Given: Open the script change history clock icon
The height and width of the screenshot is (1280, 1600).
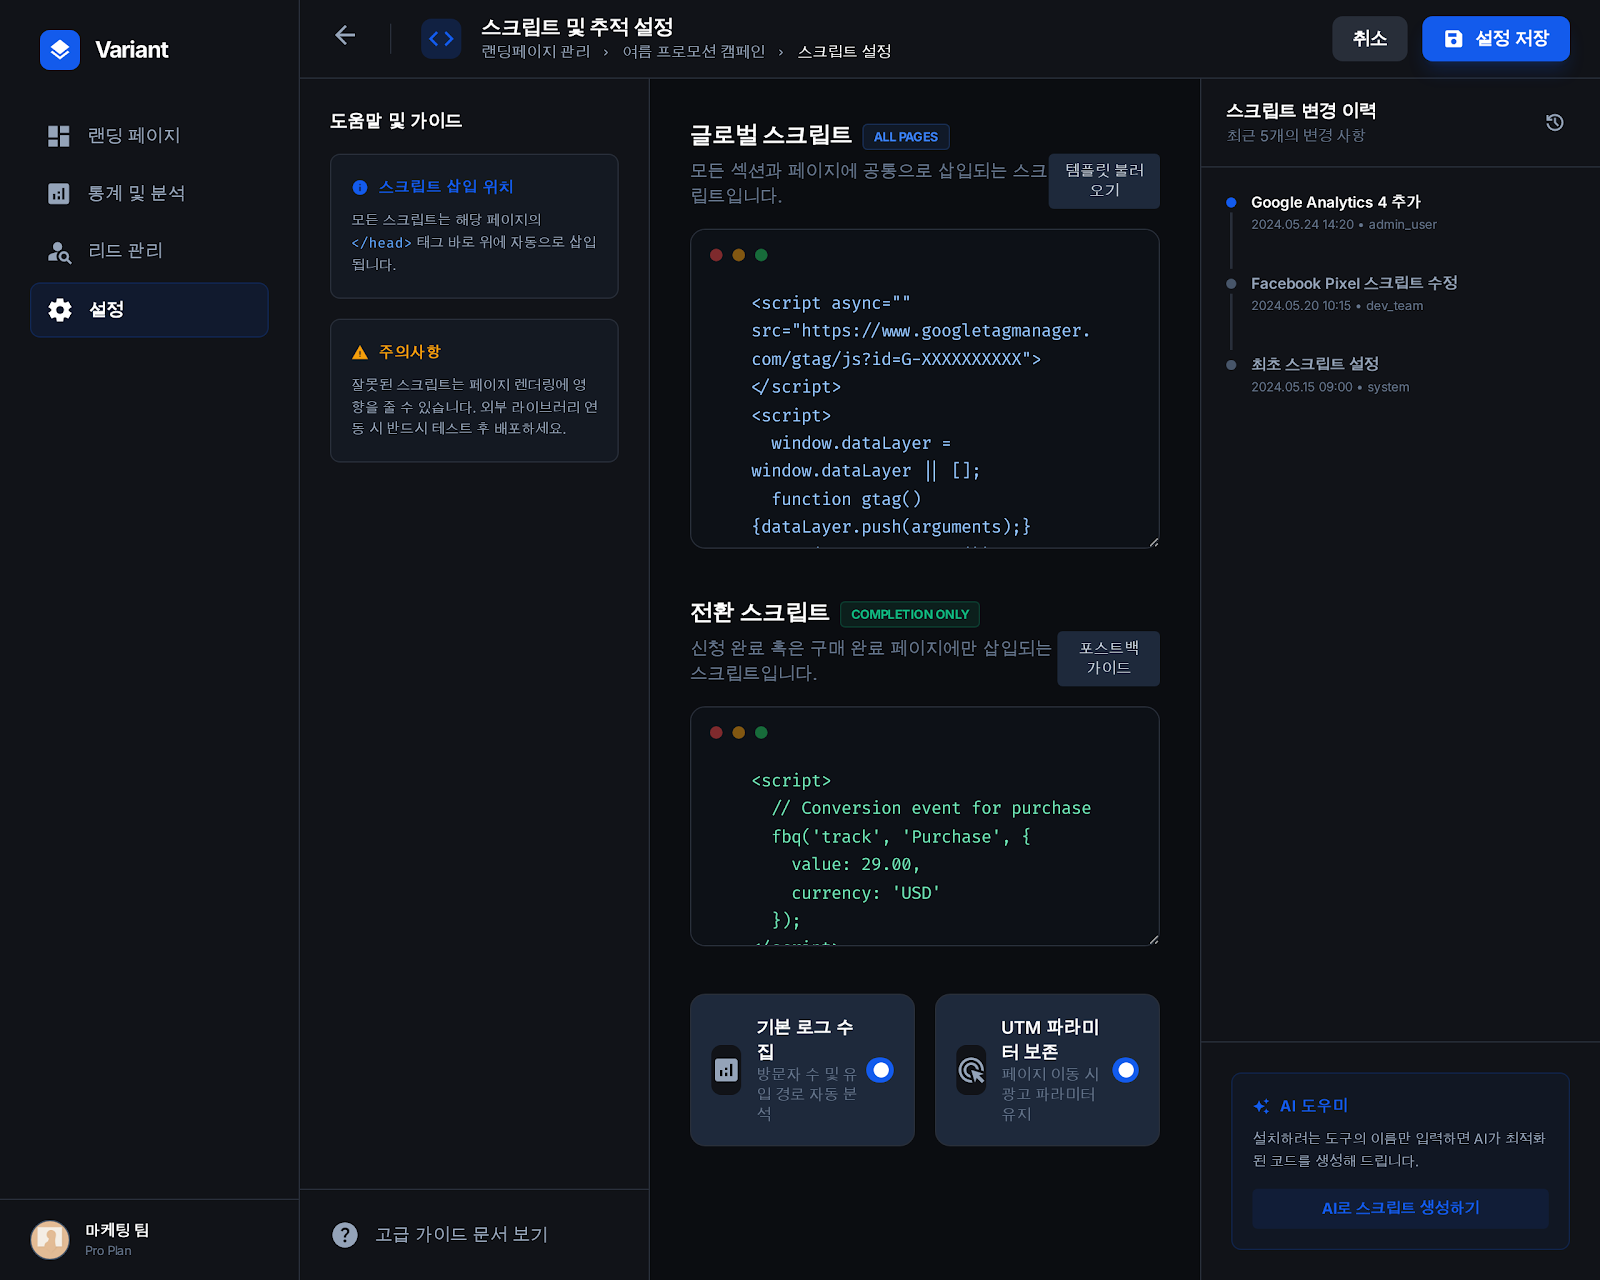Looking at the screenshot, I should coord(1554,122).
